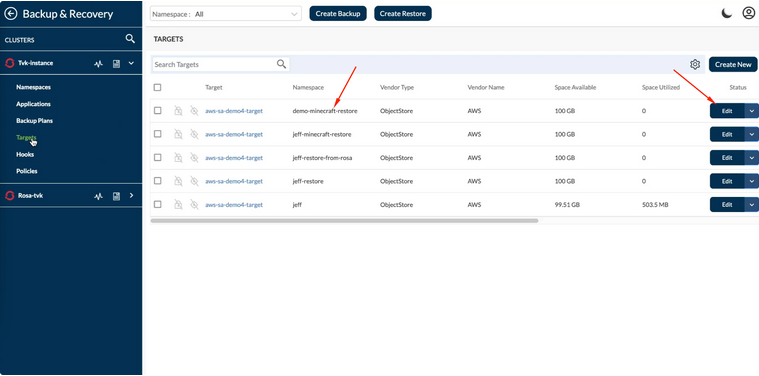Check the demo-minecraft-restore target row
The image size is (759, 376).
coord(157,111)
